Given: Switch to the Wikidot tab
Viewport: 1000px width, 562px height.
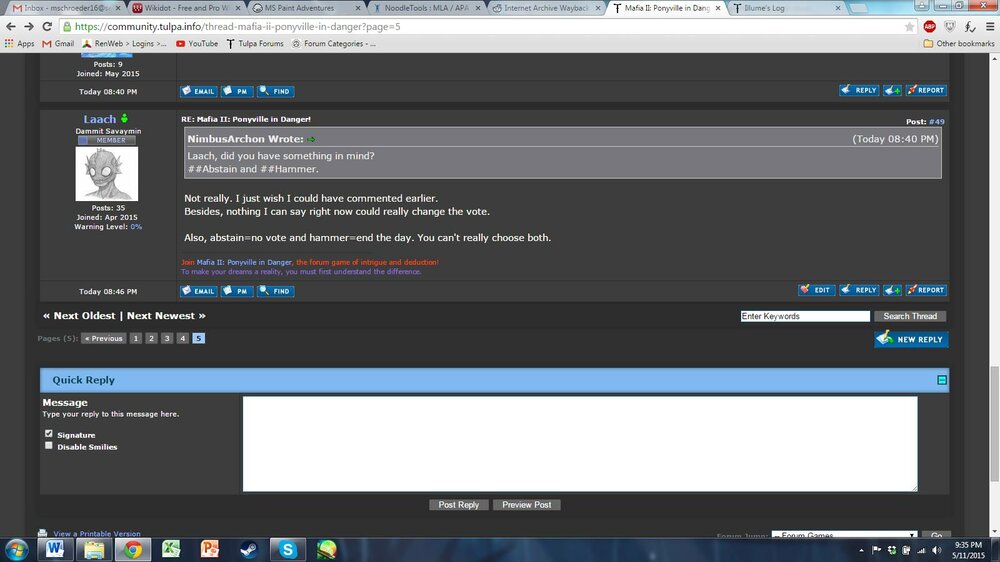Looking at the screenshot, I should 185,8.
